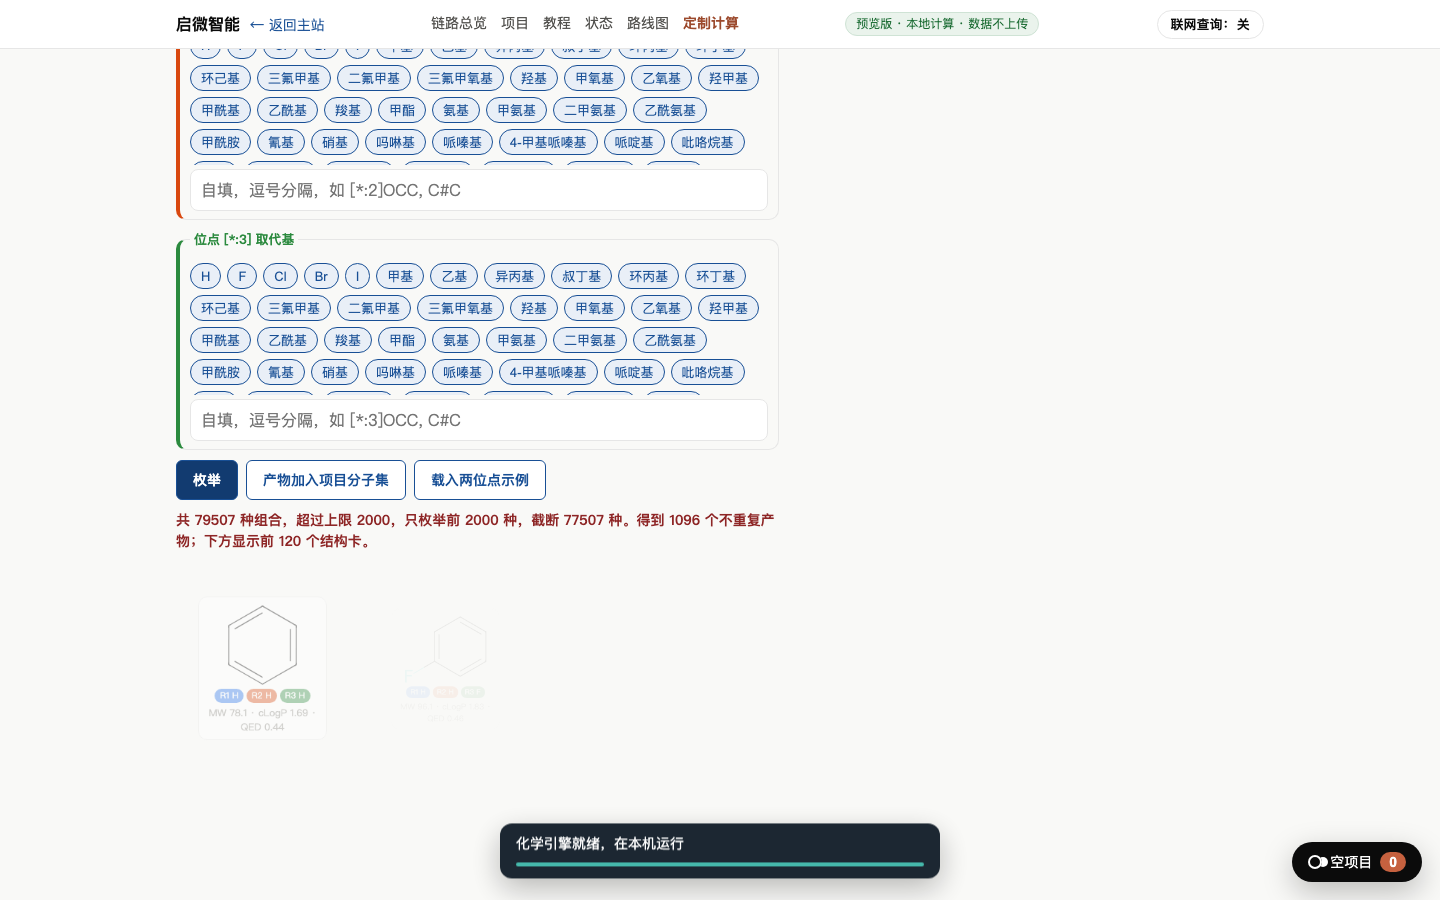Click the 空项目 toggle icon

coord(1317,862)
